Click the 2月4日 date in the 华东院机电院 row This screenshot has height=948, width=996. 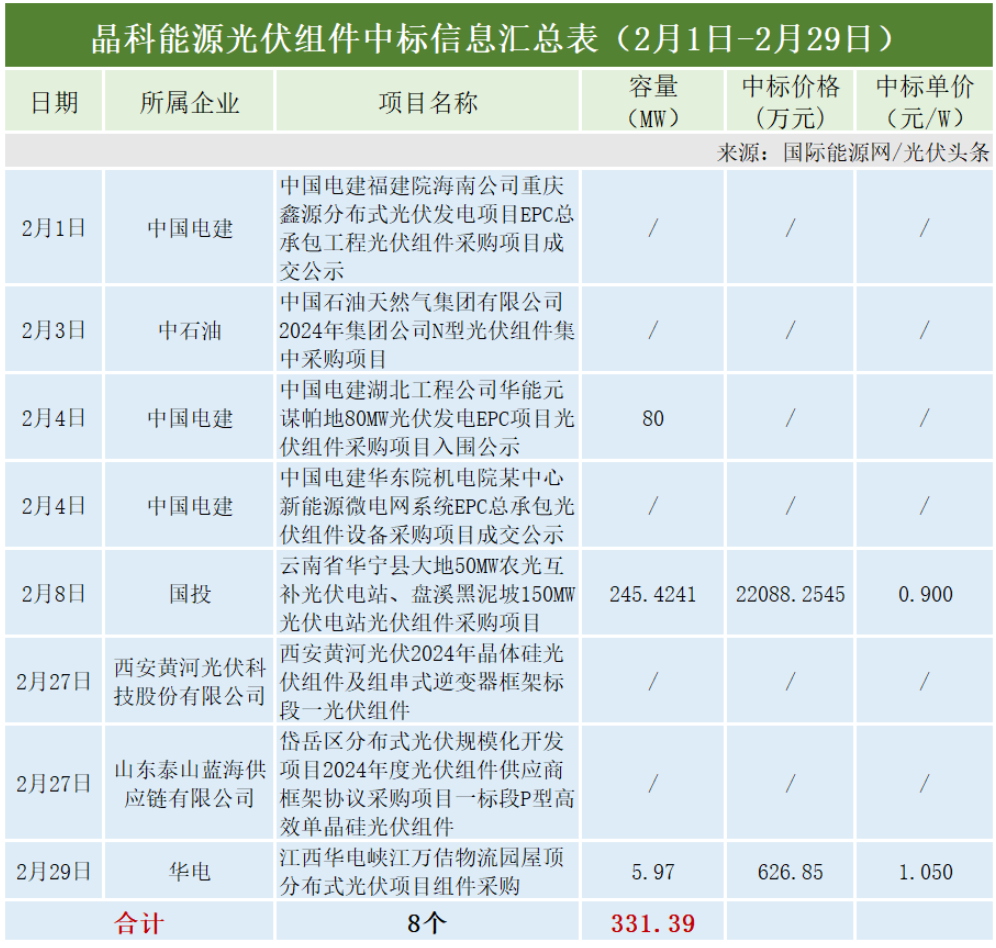click(x=54, y=505)
